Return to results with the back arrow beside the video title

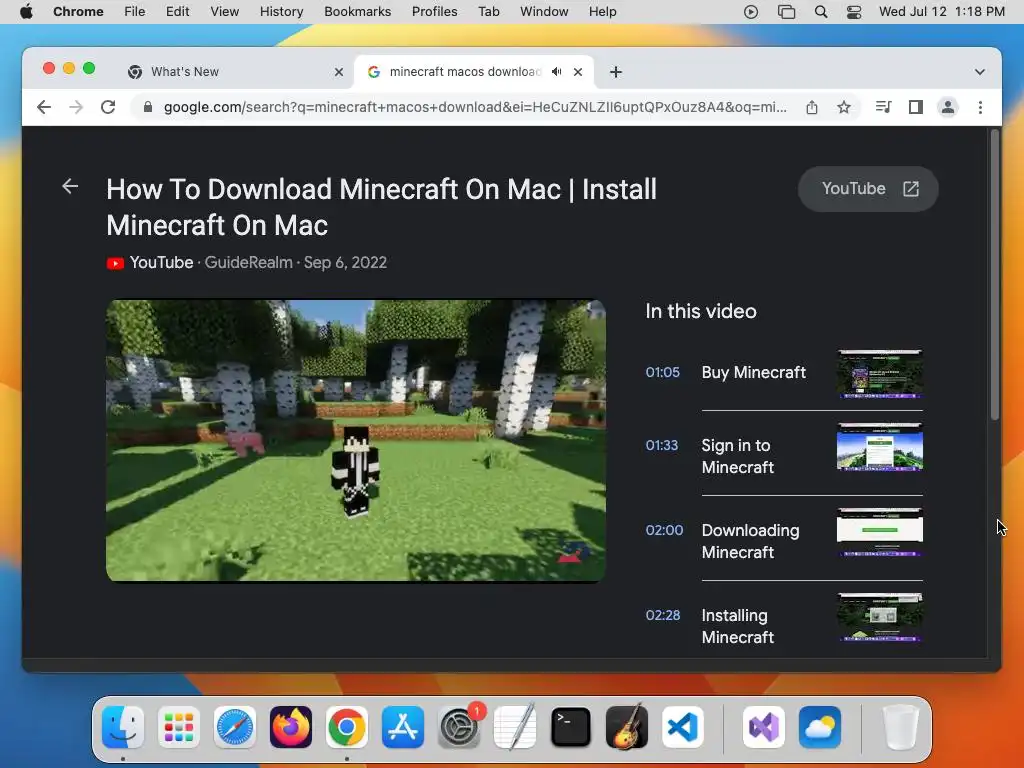(x=70, y=187)
